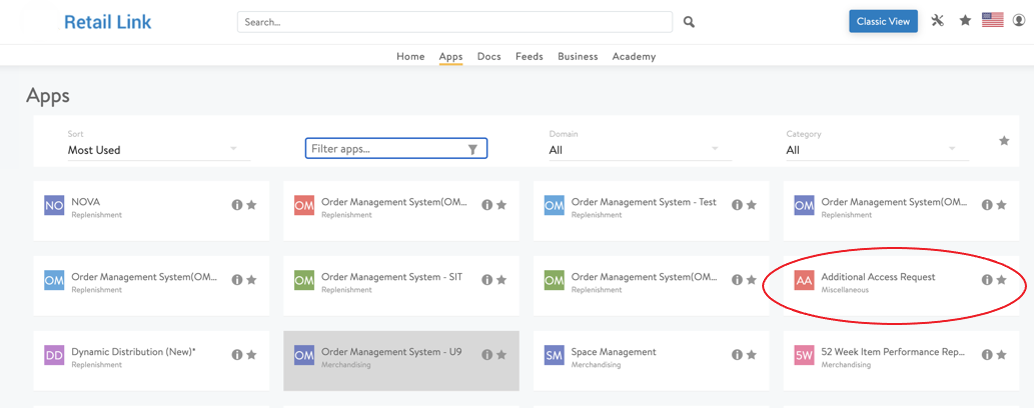Image resolution: width=1034 pixels, height=408 pixels.
Task: Click the funnel icon in Filter apps box
Action: pyautogui.click(x=473, y=150)
